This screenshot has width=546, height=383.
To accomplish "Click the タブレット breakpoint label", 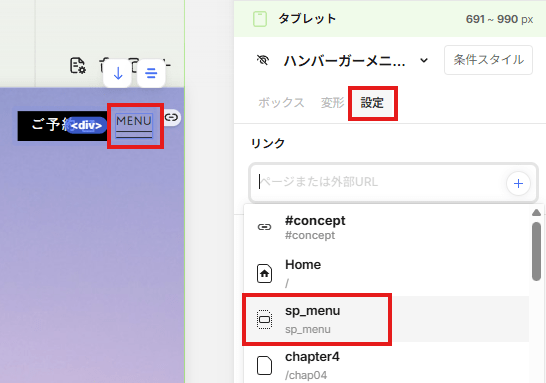I will click(307, 18).
